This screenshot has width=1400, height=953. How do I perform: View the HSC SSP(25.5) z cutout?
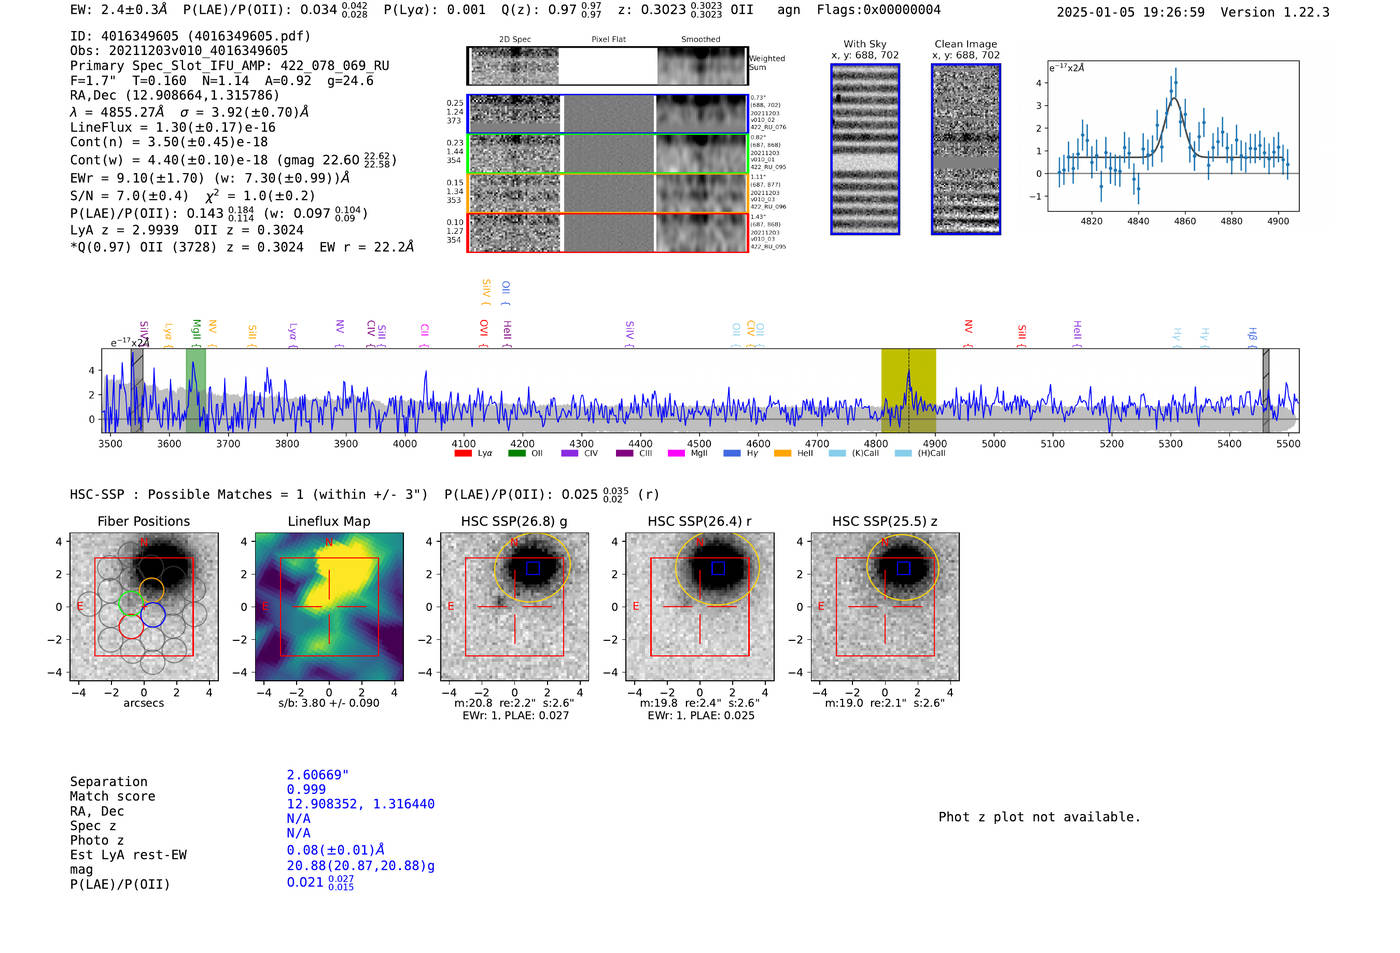[x=885, y=606]
